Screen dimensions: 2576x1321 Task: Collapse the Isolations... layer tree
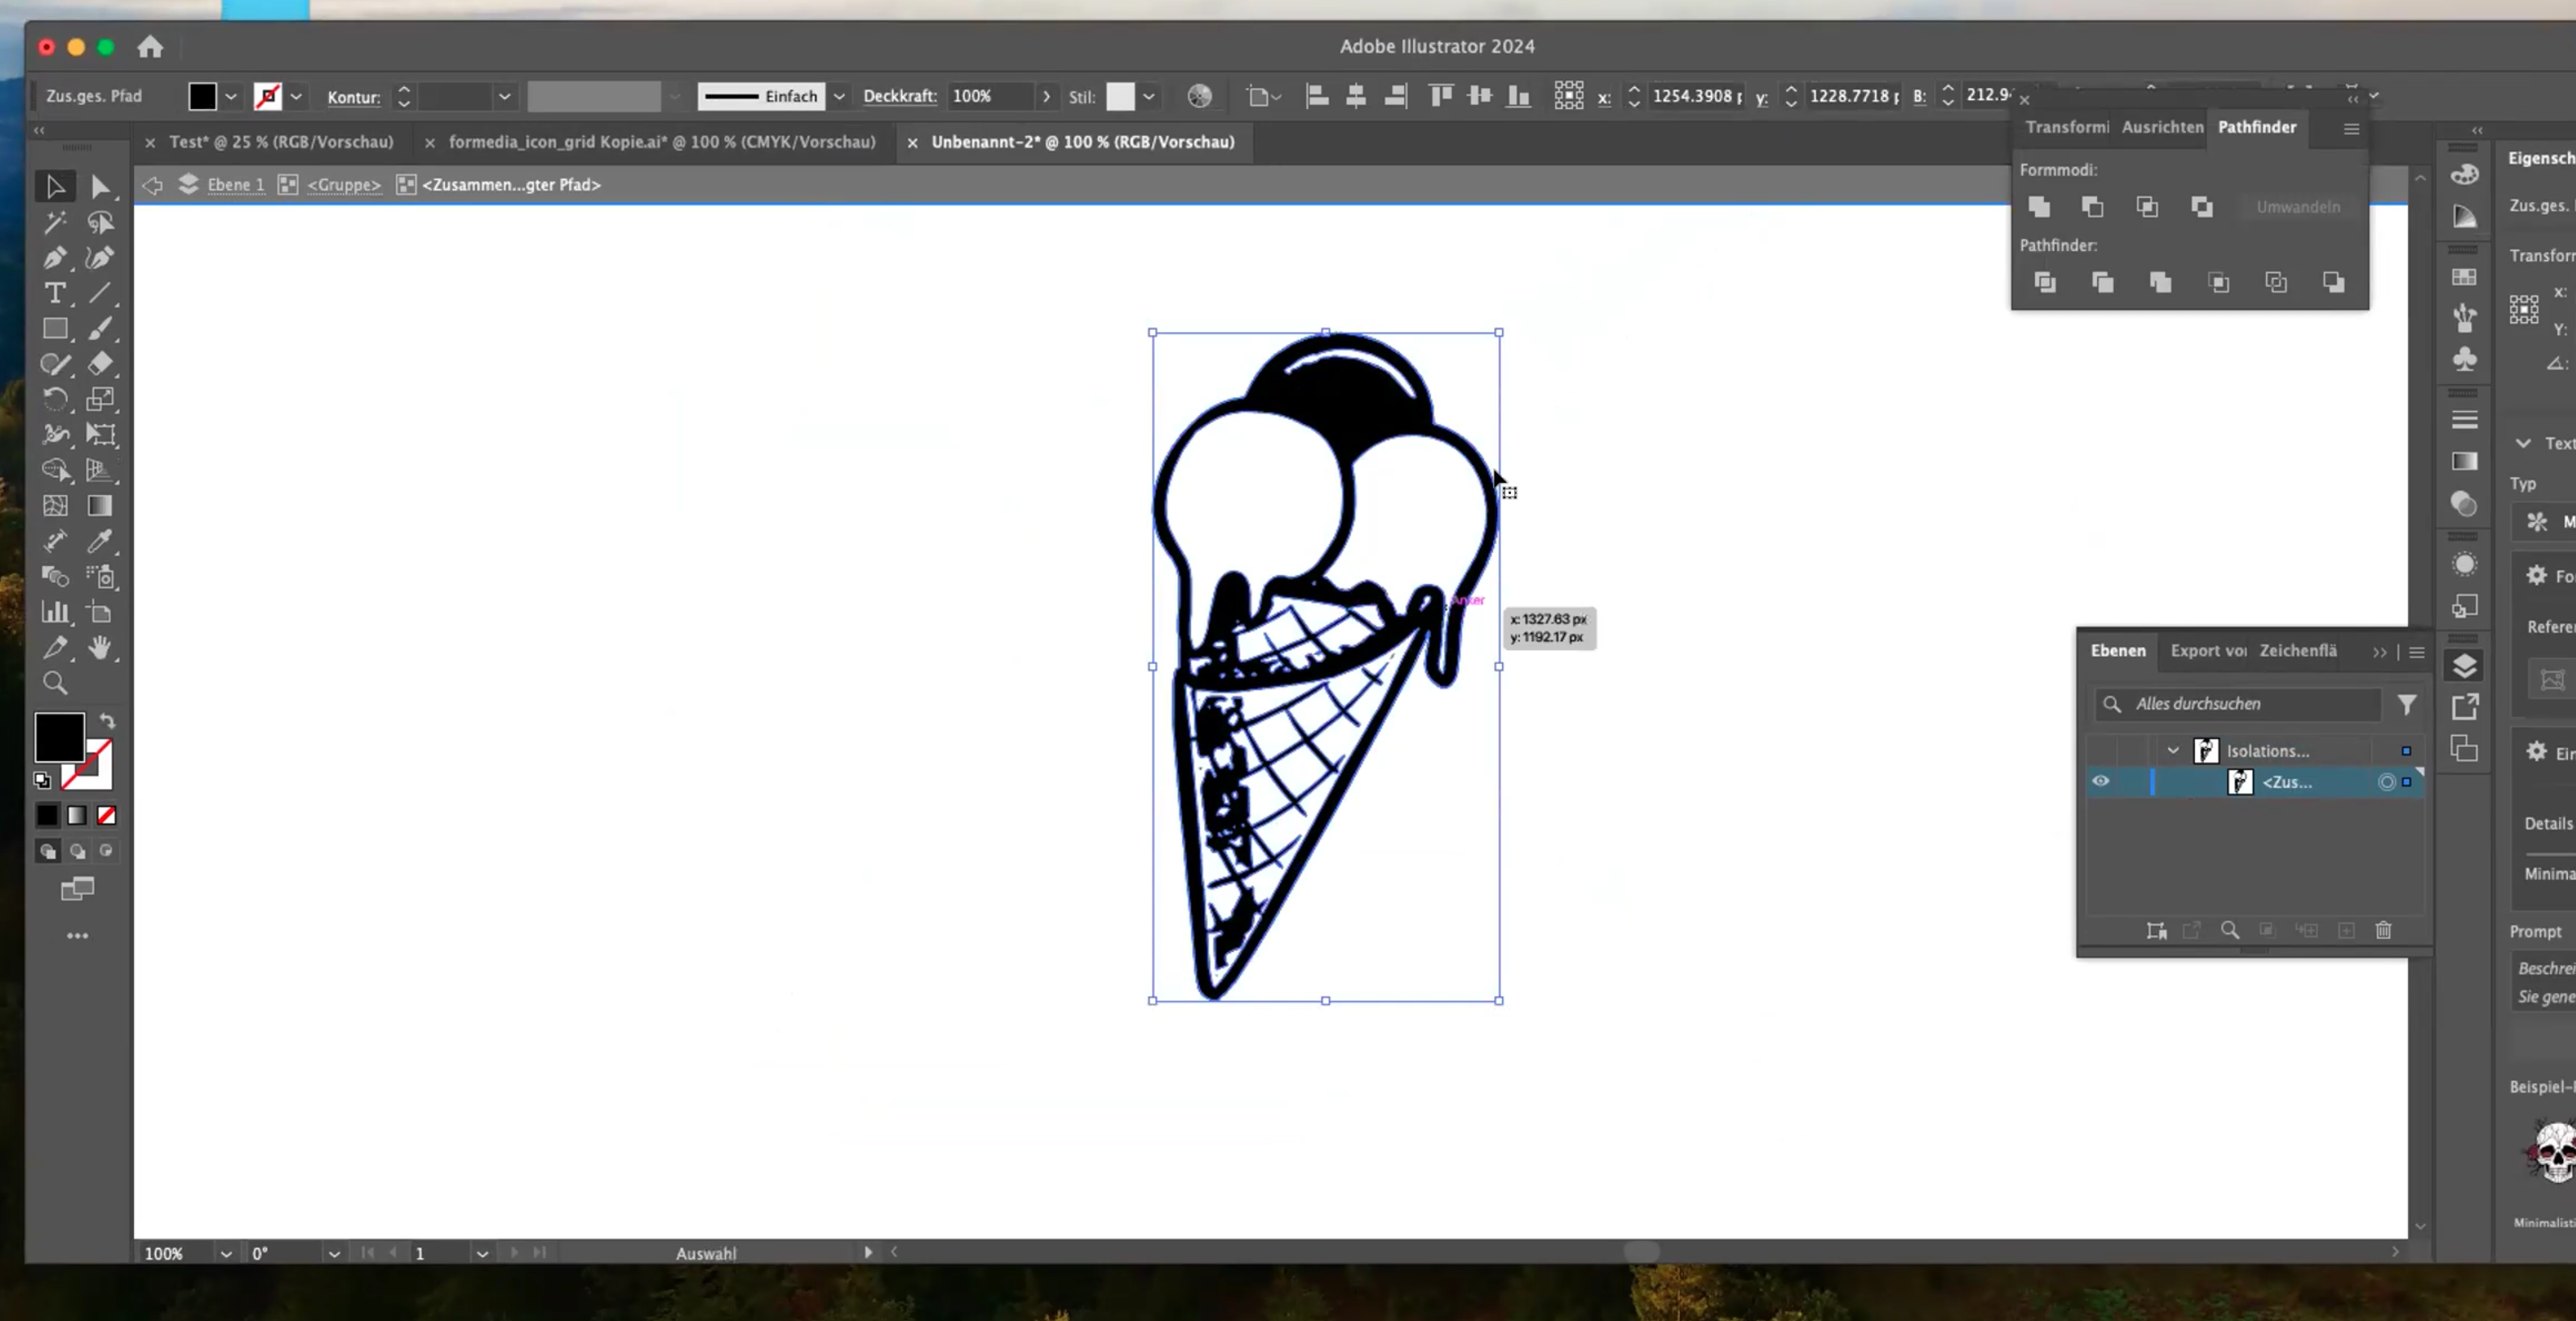click(x=2172, y=750)
